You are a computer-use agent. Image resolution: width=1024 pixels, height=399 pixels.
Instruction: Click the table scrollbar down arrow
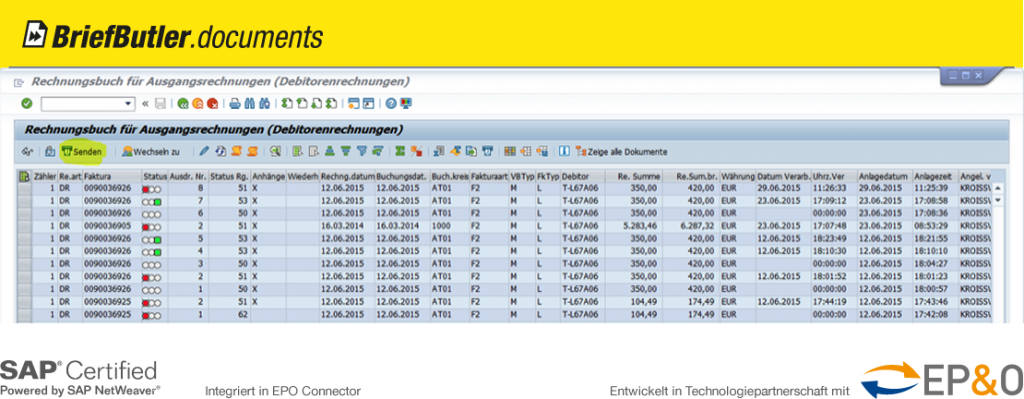[997, 199]
